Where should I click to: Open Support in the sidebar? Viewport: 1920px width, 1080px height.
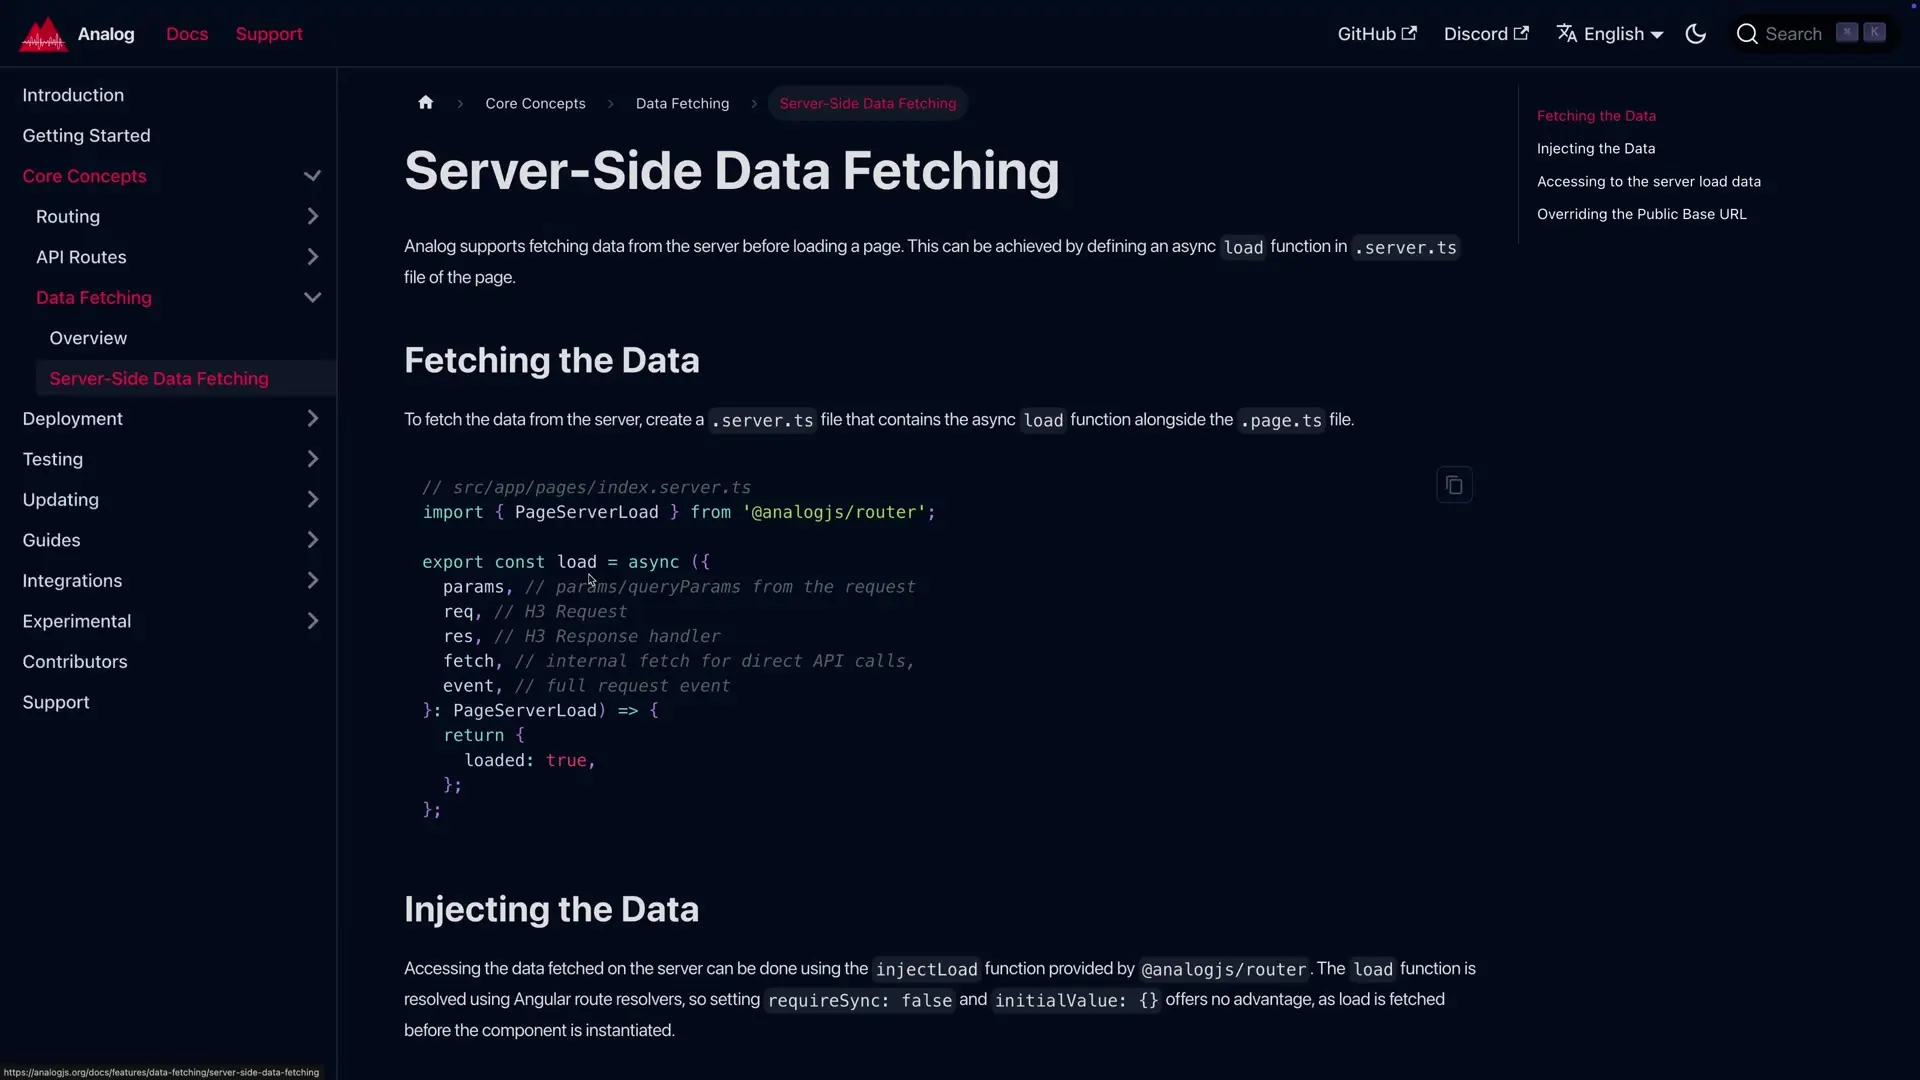tap(56, 703)
